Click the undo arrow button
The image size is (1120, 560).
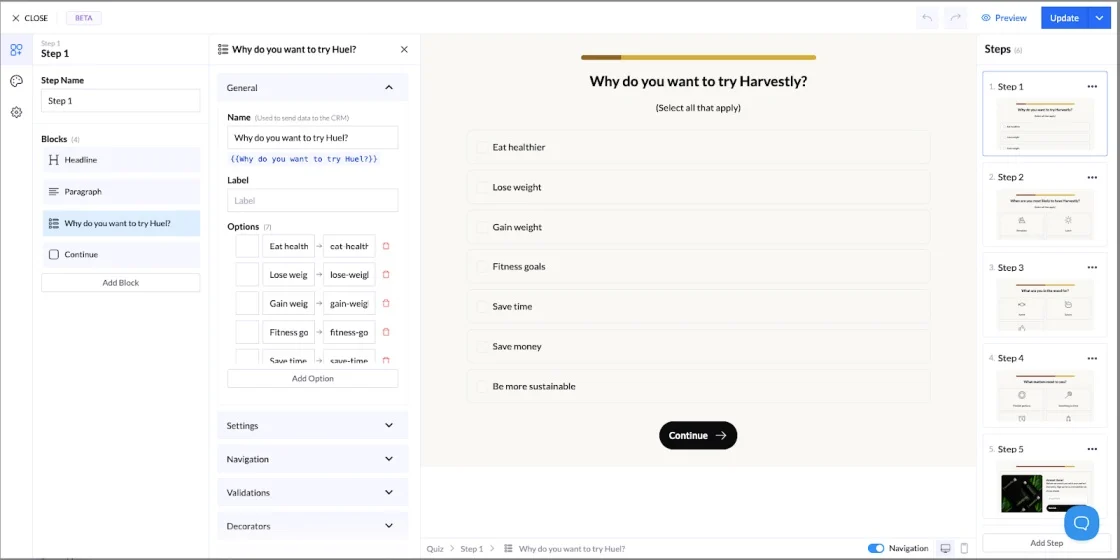[x=927, y=18]
